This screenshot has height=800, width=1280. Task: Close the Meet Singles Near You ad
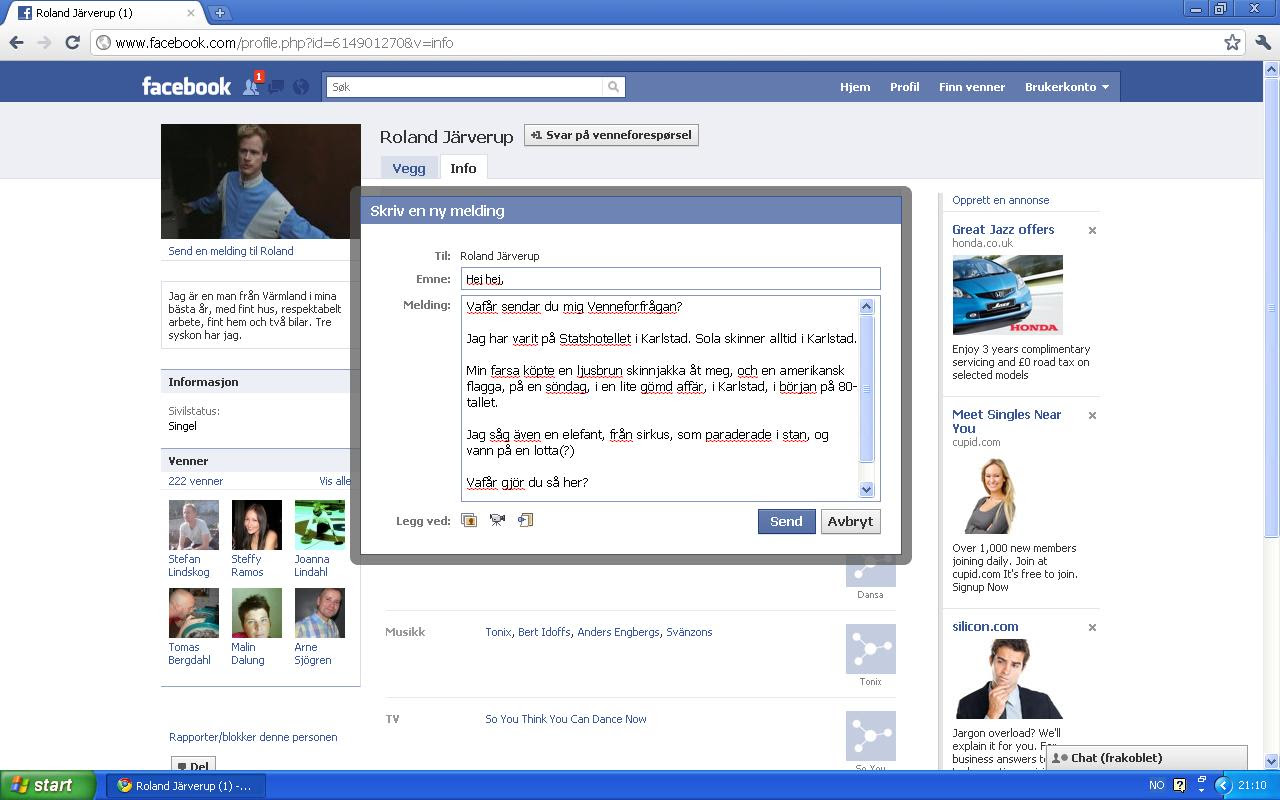point(1092,415)
